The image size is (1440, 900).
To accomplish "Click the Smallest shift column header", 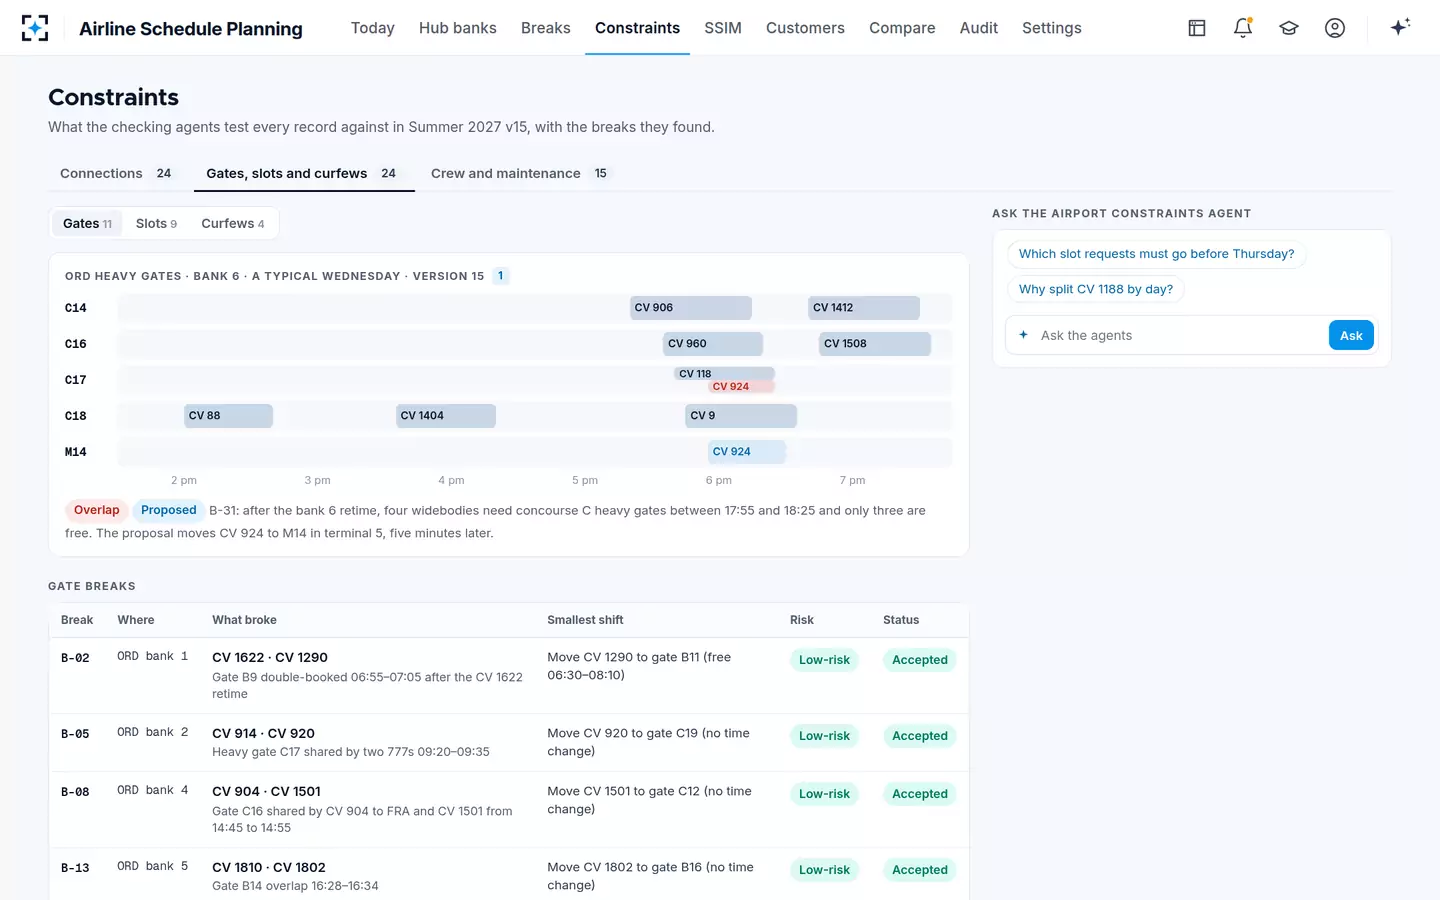I will [x=585, y=620].
